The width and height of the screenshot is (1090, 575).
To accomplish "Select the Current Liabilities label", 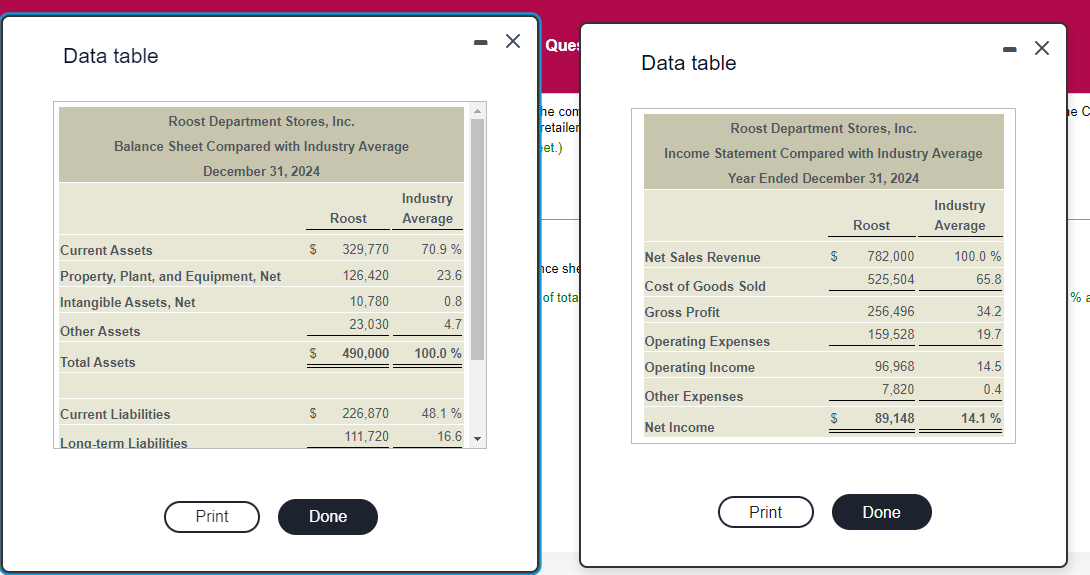I will [115, 414].
